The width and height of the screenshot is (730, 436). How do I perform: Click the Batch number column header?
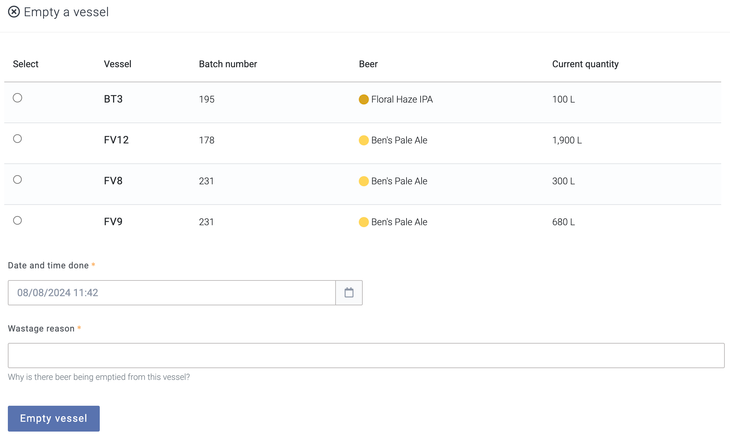point(228,64)
